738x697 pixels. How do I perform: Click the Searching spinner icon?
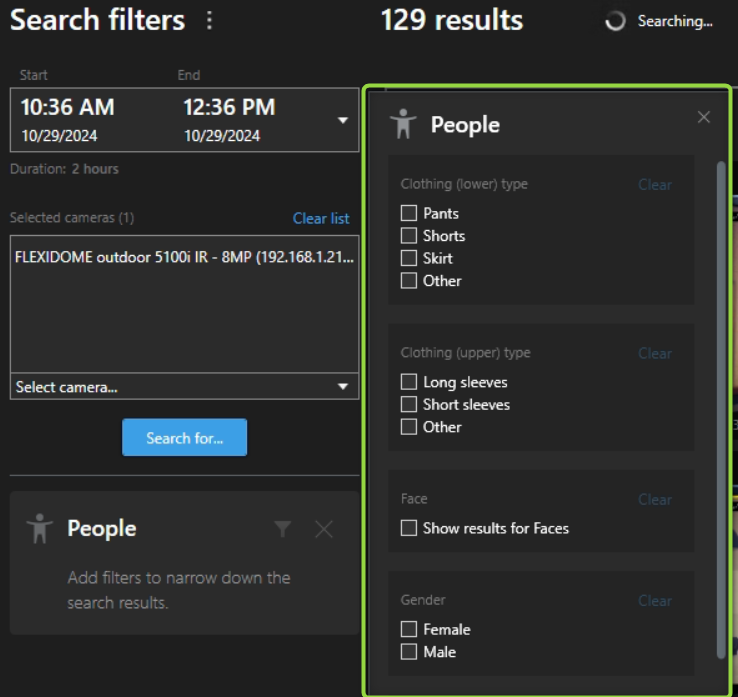click(615, 21)
